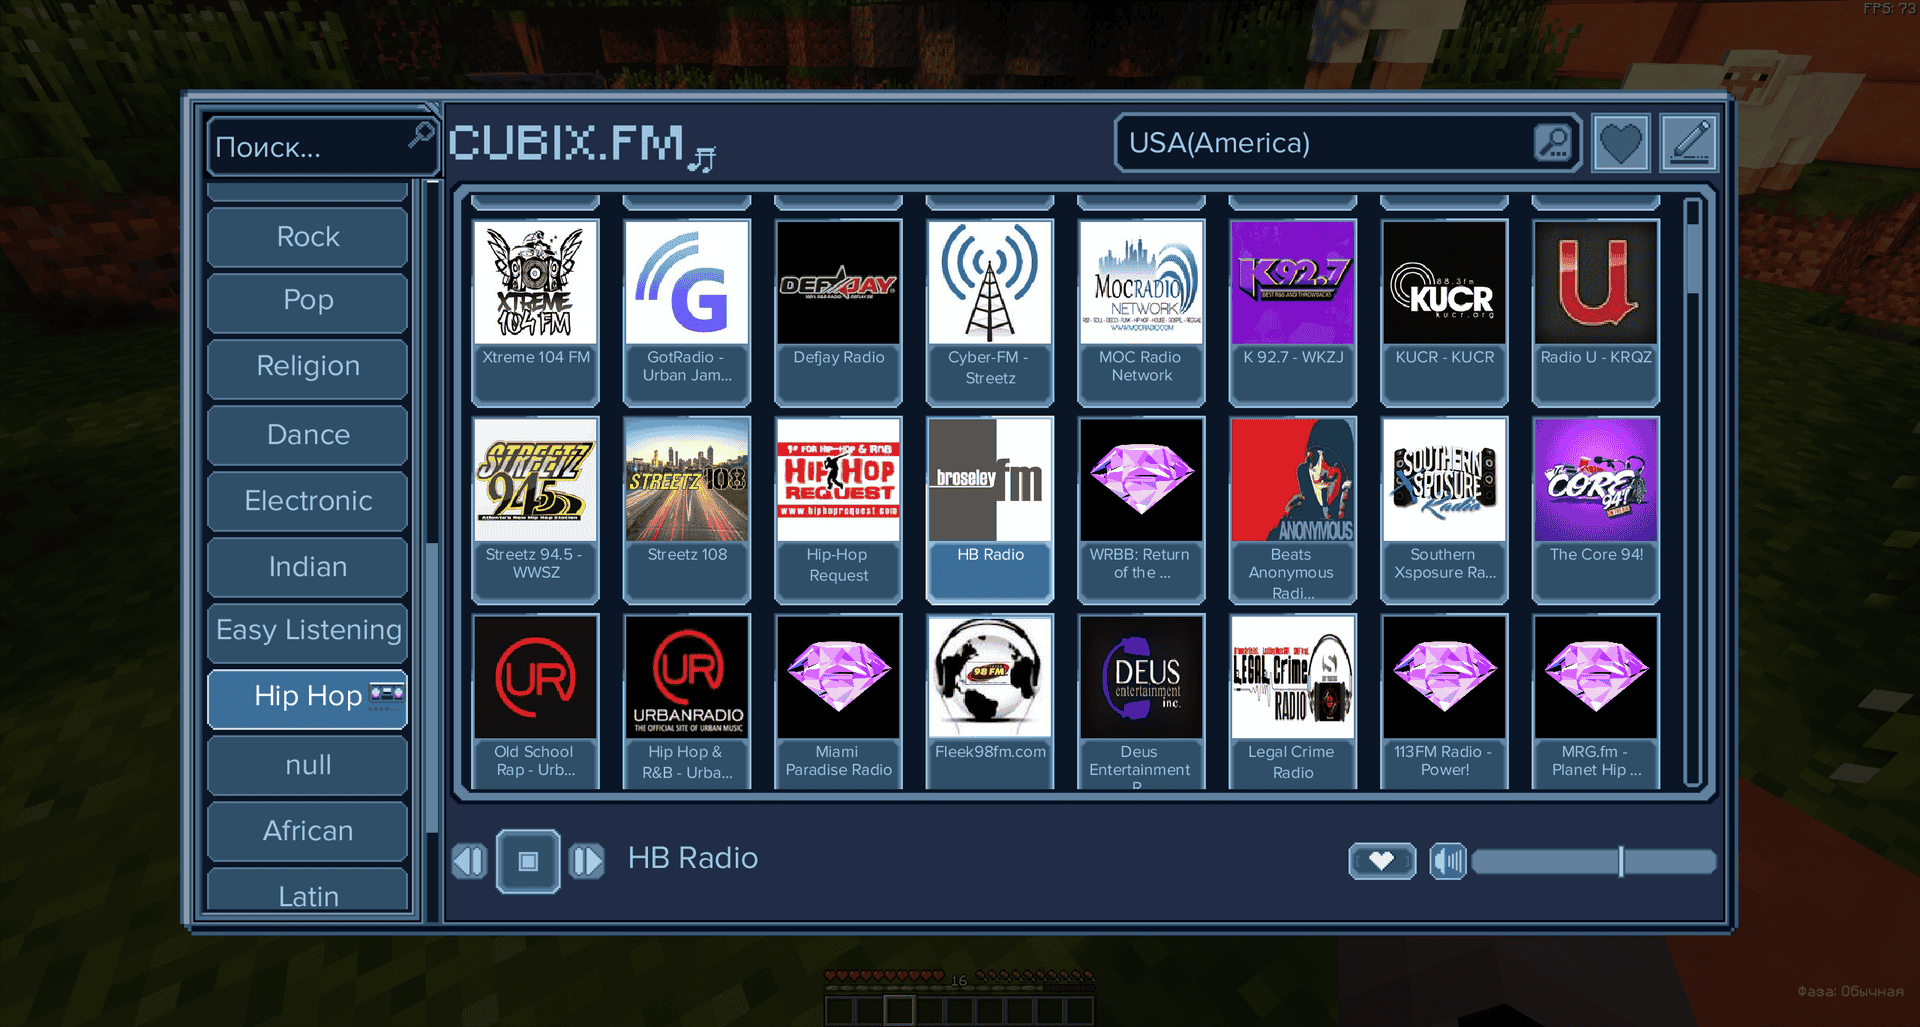
Task: Play Old School Rap - Urban station
Action: click(536, 700)
